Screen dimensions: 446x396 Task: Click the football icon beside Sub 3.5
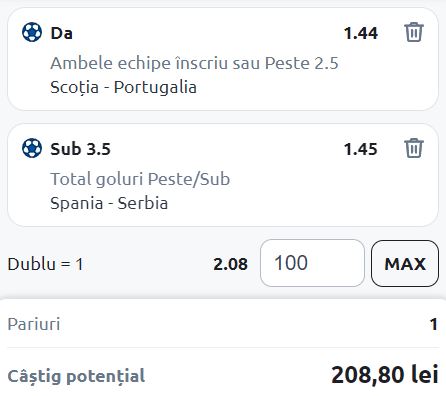[32, 148]
